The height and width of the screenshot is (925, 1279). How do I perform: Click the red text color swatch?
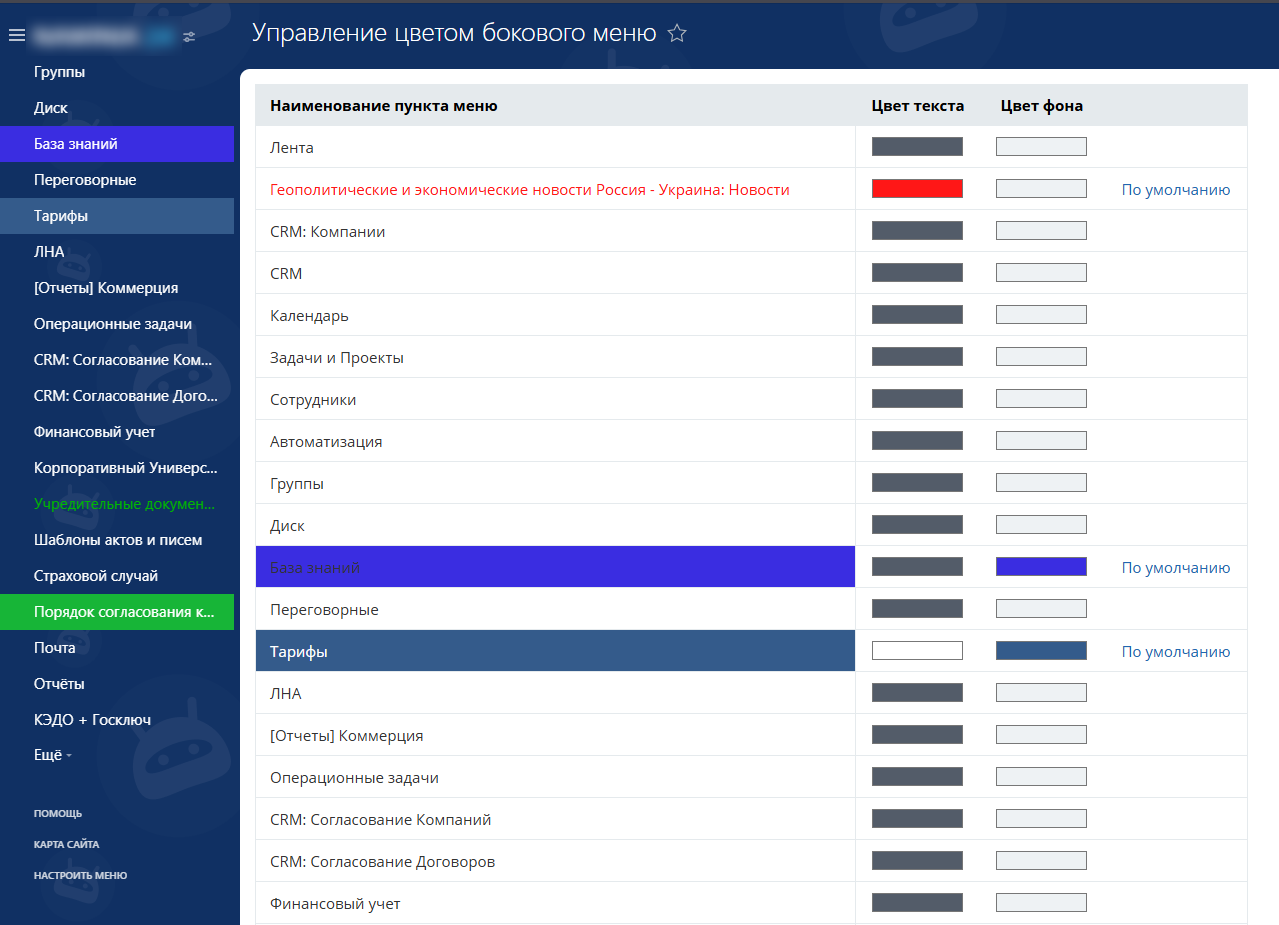917,189
